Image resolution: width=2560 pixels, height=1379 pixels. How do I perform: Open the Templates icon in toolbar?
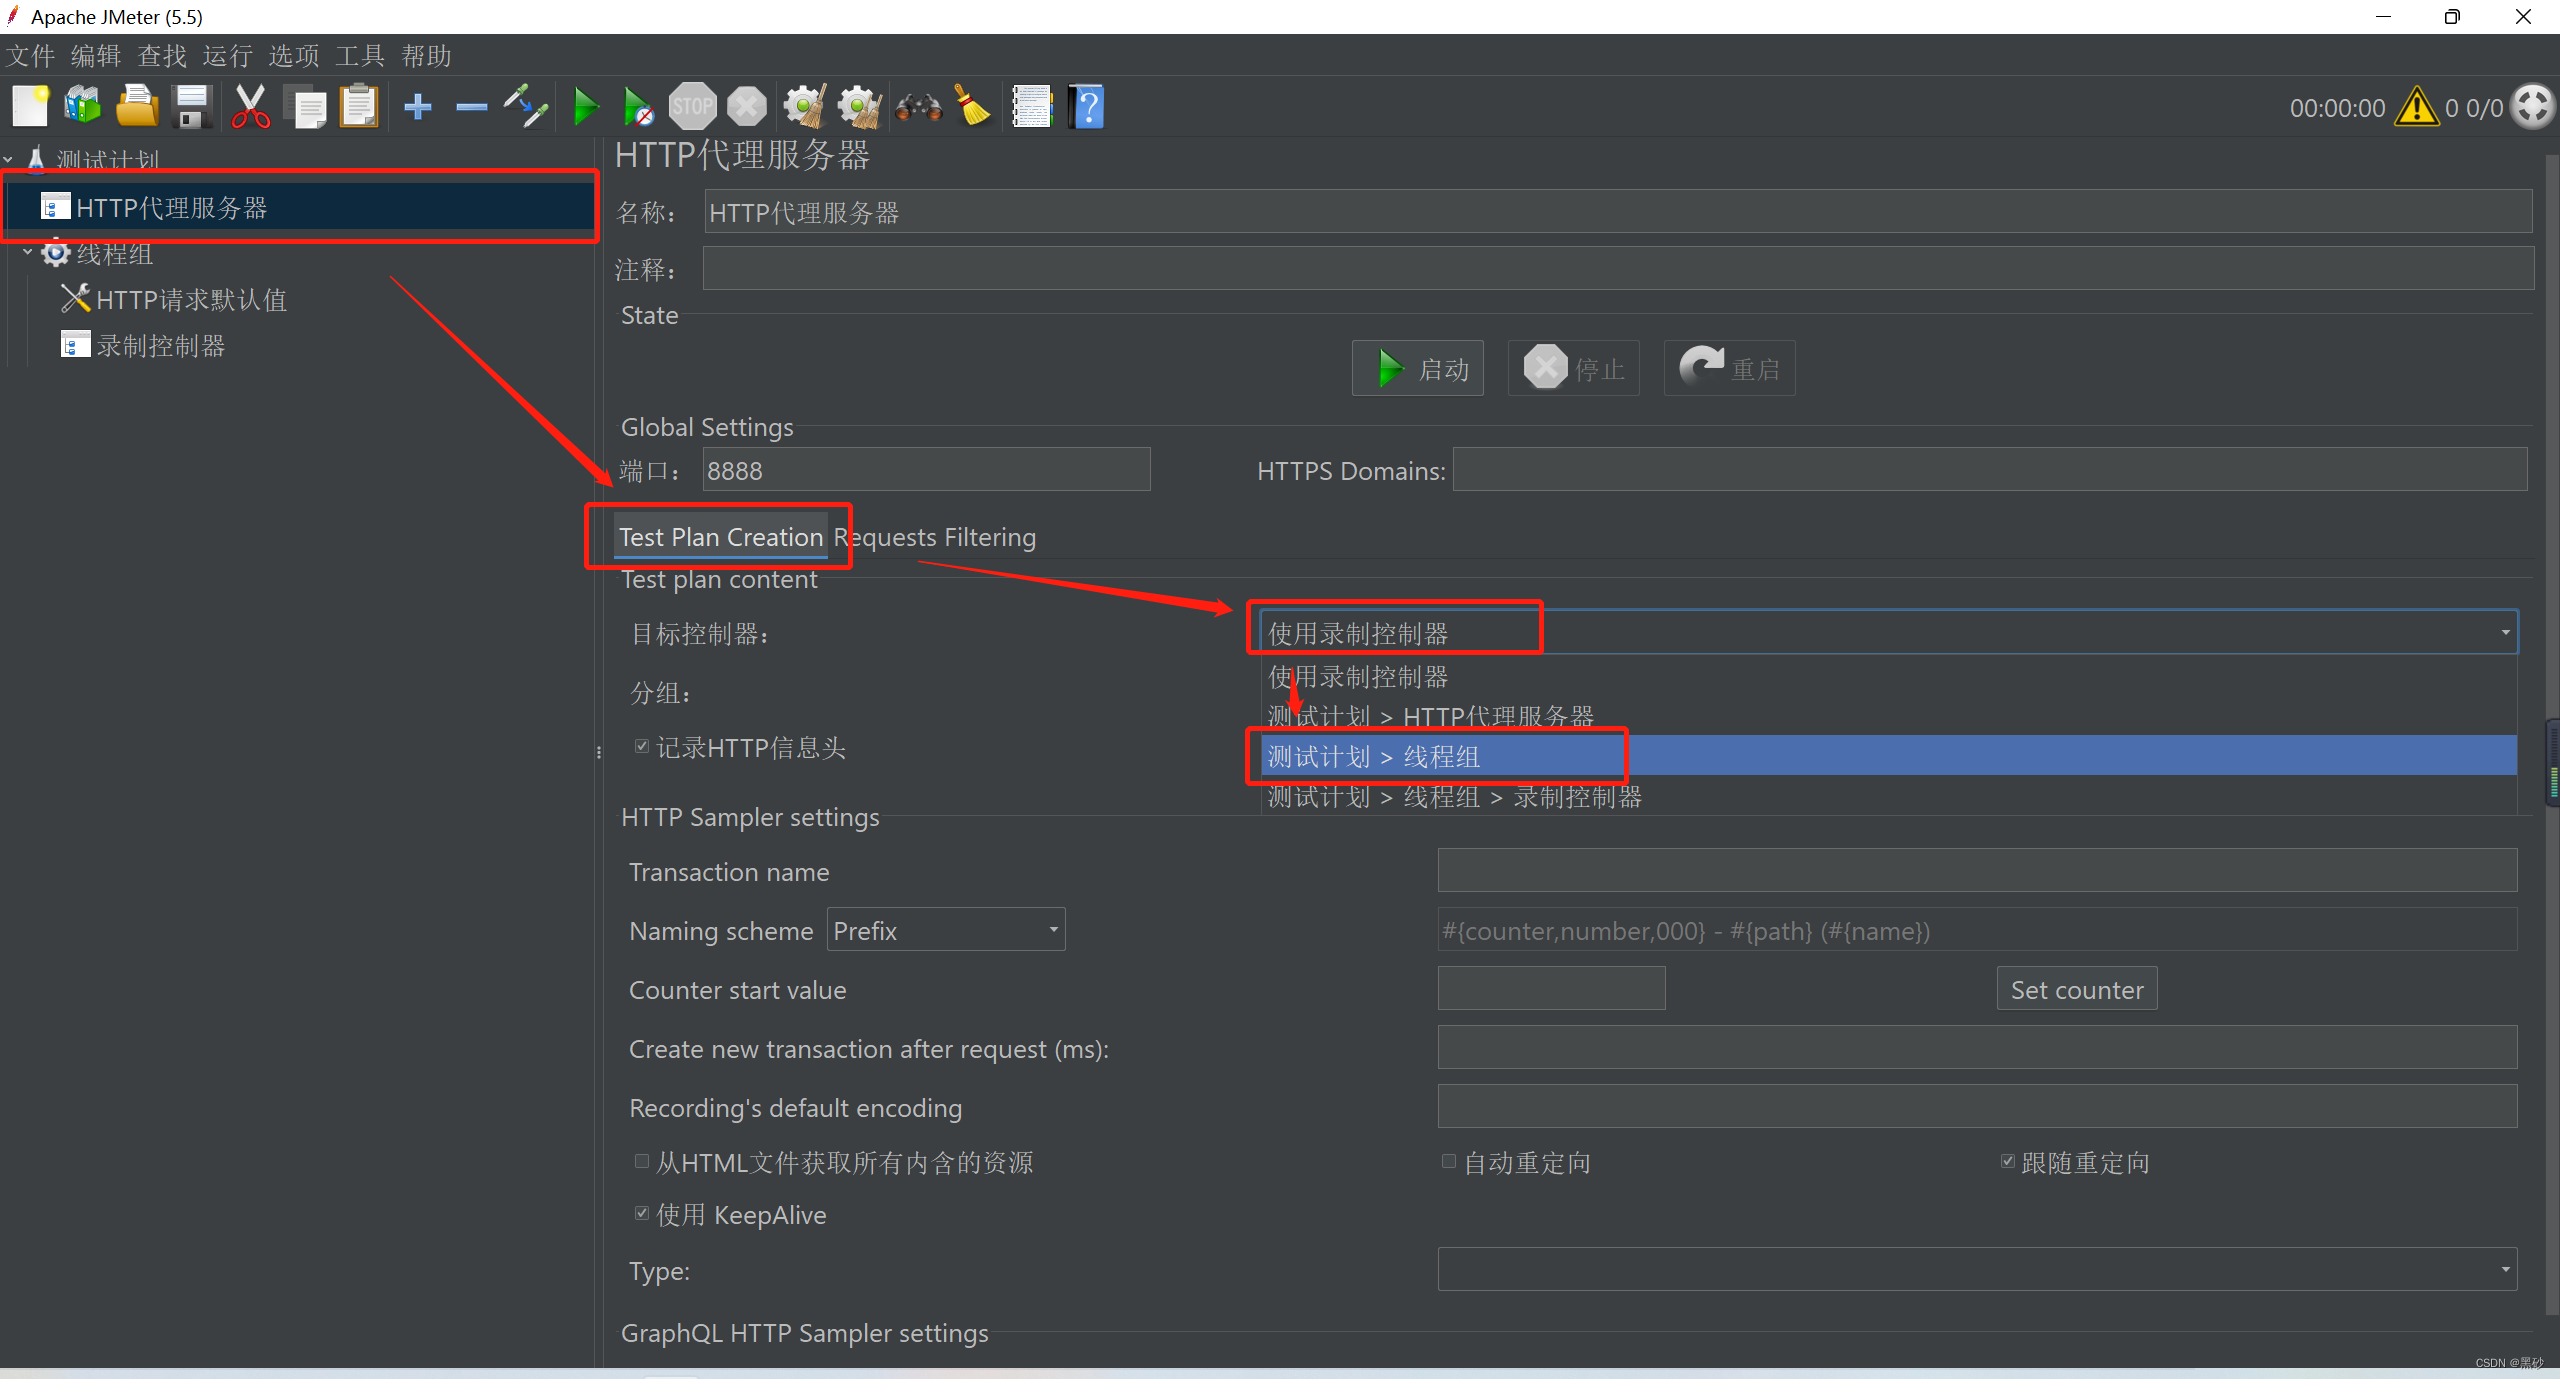click(x=83, y=106)
